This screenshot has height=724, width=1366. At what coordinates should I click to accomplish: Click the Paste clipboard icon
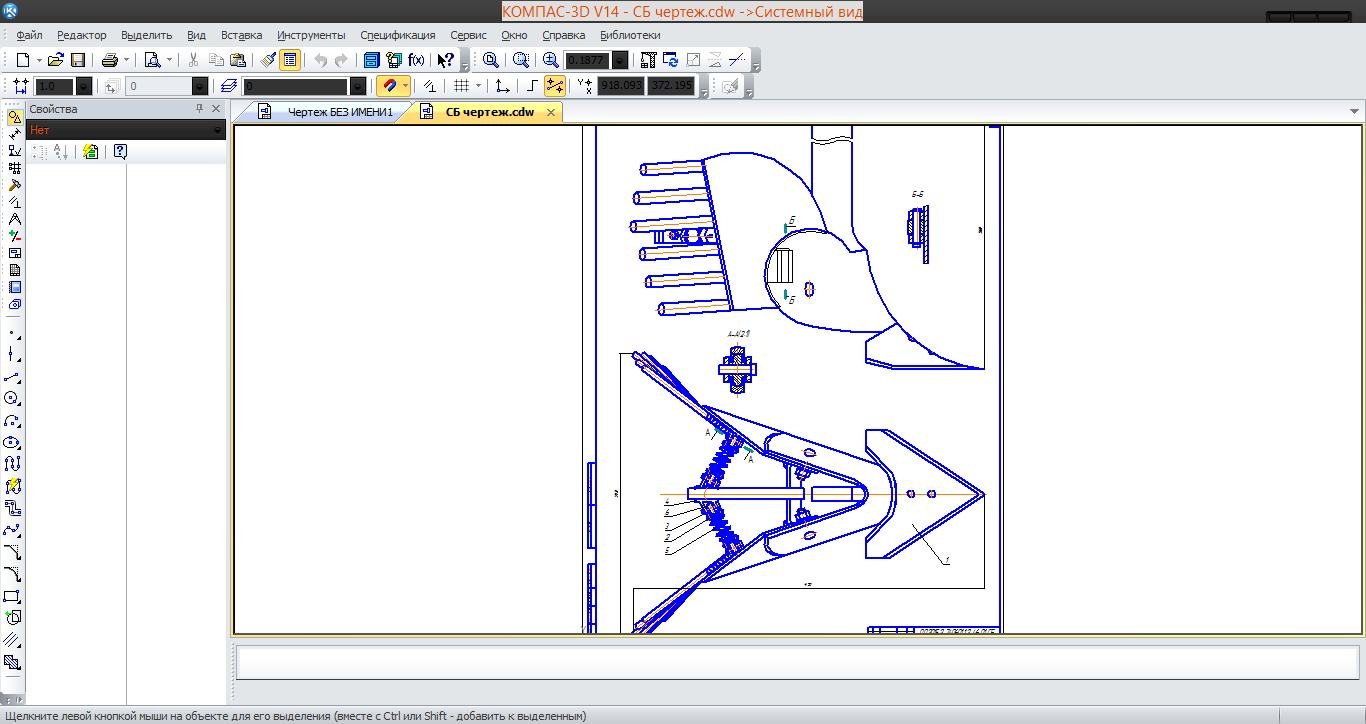tap(237, 60)
